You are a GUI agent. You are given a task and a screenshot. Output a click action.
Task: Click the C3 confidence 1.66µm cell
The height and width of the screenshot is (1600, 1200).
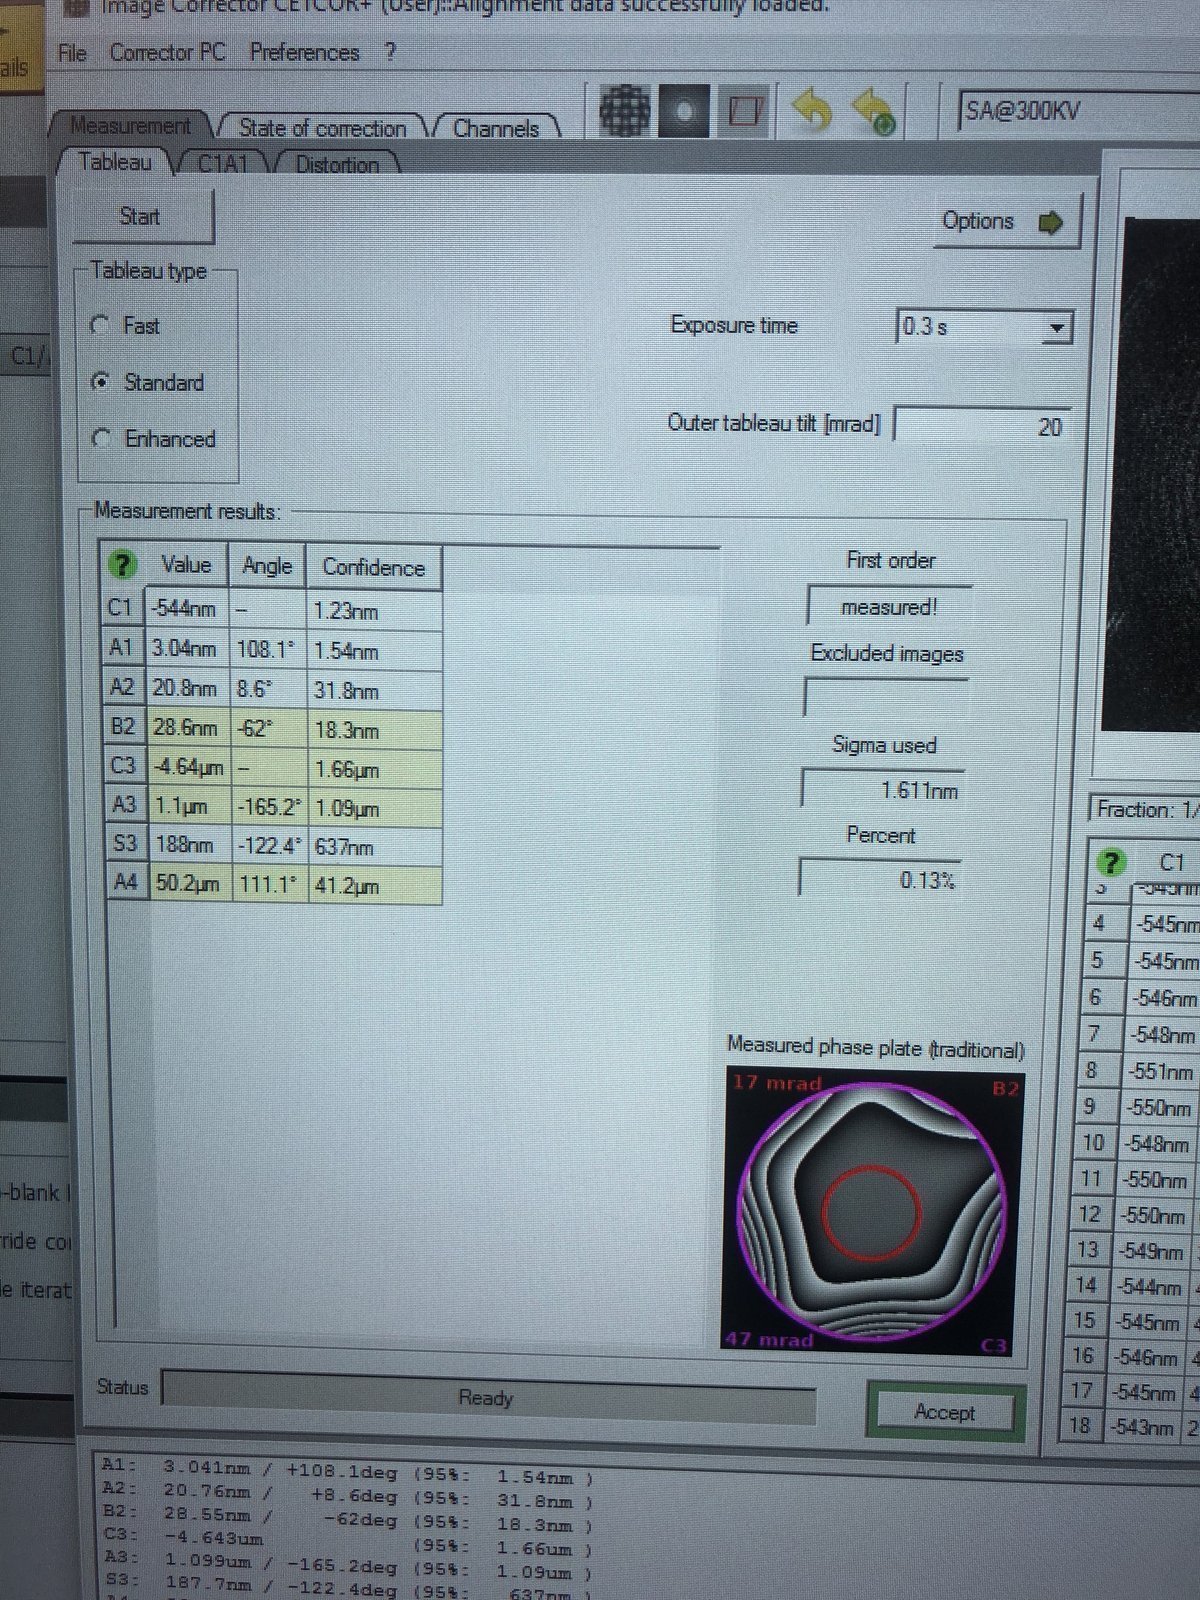coord(374,769)
